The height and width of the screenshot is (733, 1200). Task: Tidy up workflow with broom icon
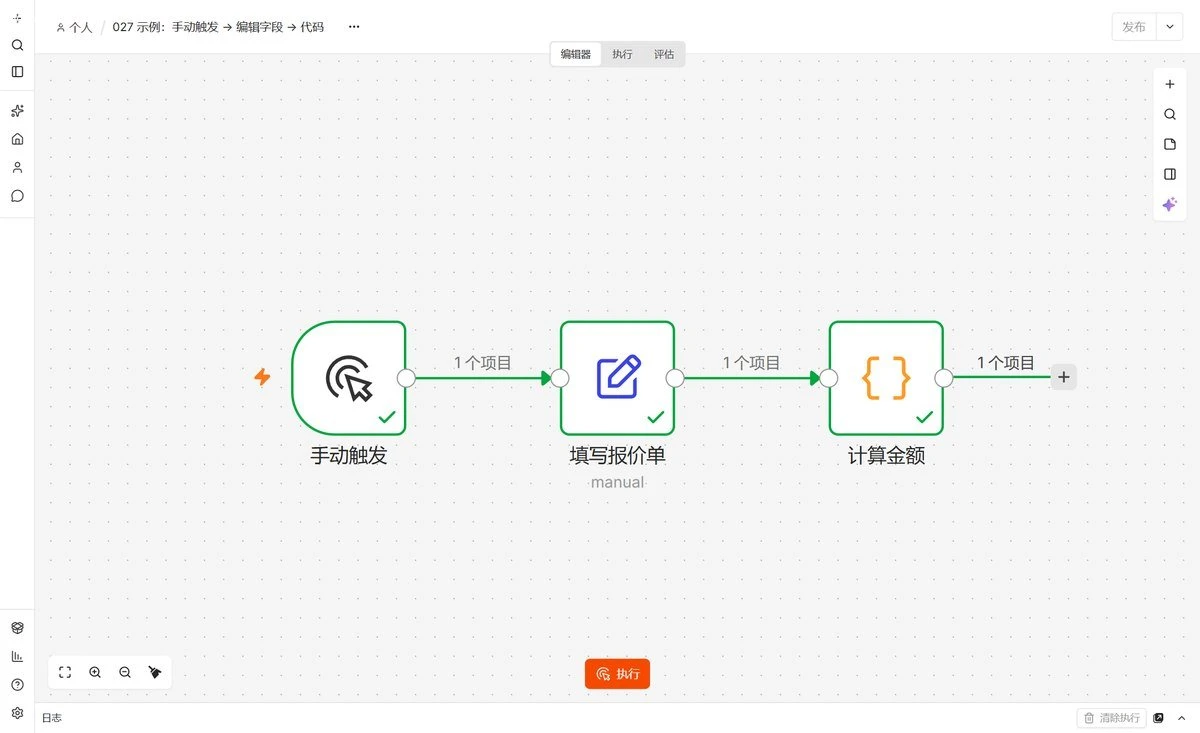point(155,673)
